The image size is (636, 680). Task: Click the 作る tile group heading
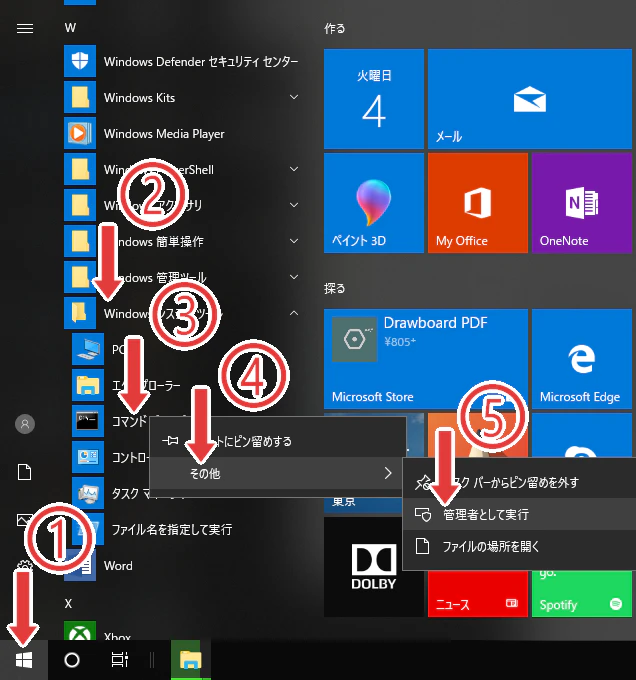335,29
